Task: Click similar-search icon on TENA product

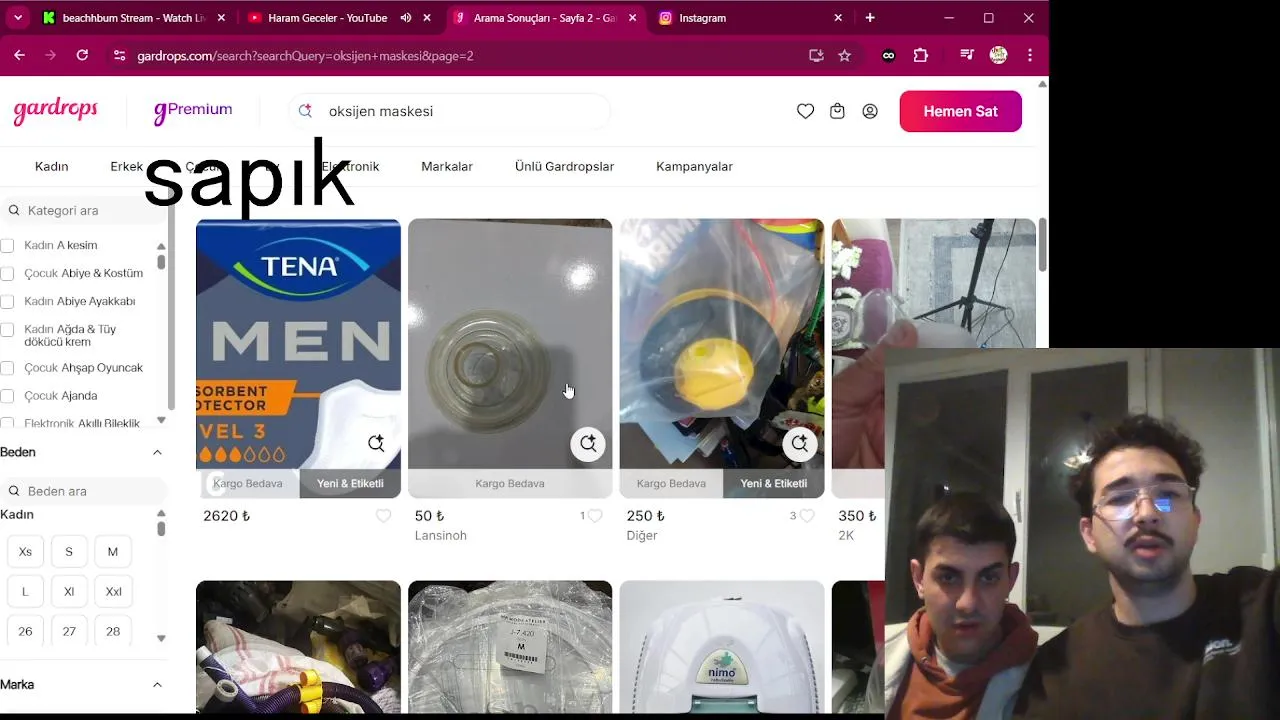Action: point(376,443)
